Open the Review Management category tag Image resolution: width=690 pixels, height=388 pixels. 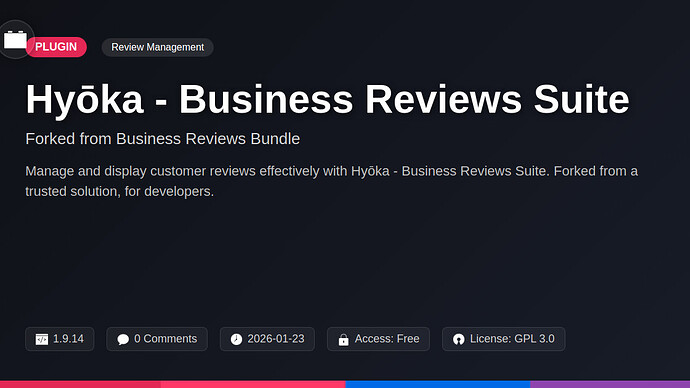point(158,47)
